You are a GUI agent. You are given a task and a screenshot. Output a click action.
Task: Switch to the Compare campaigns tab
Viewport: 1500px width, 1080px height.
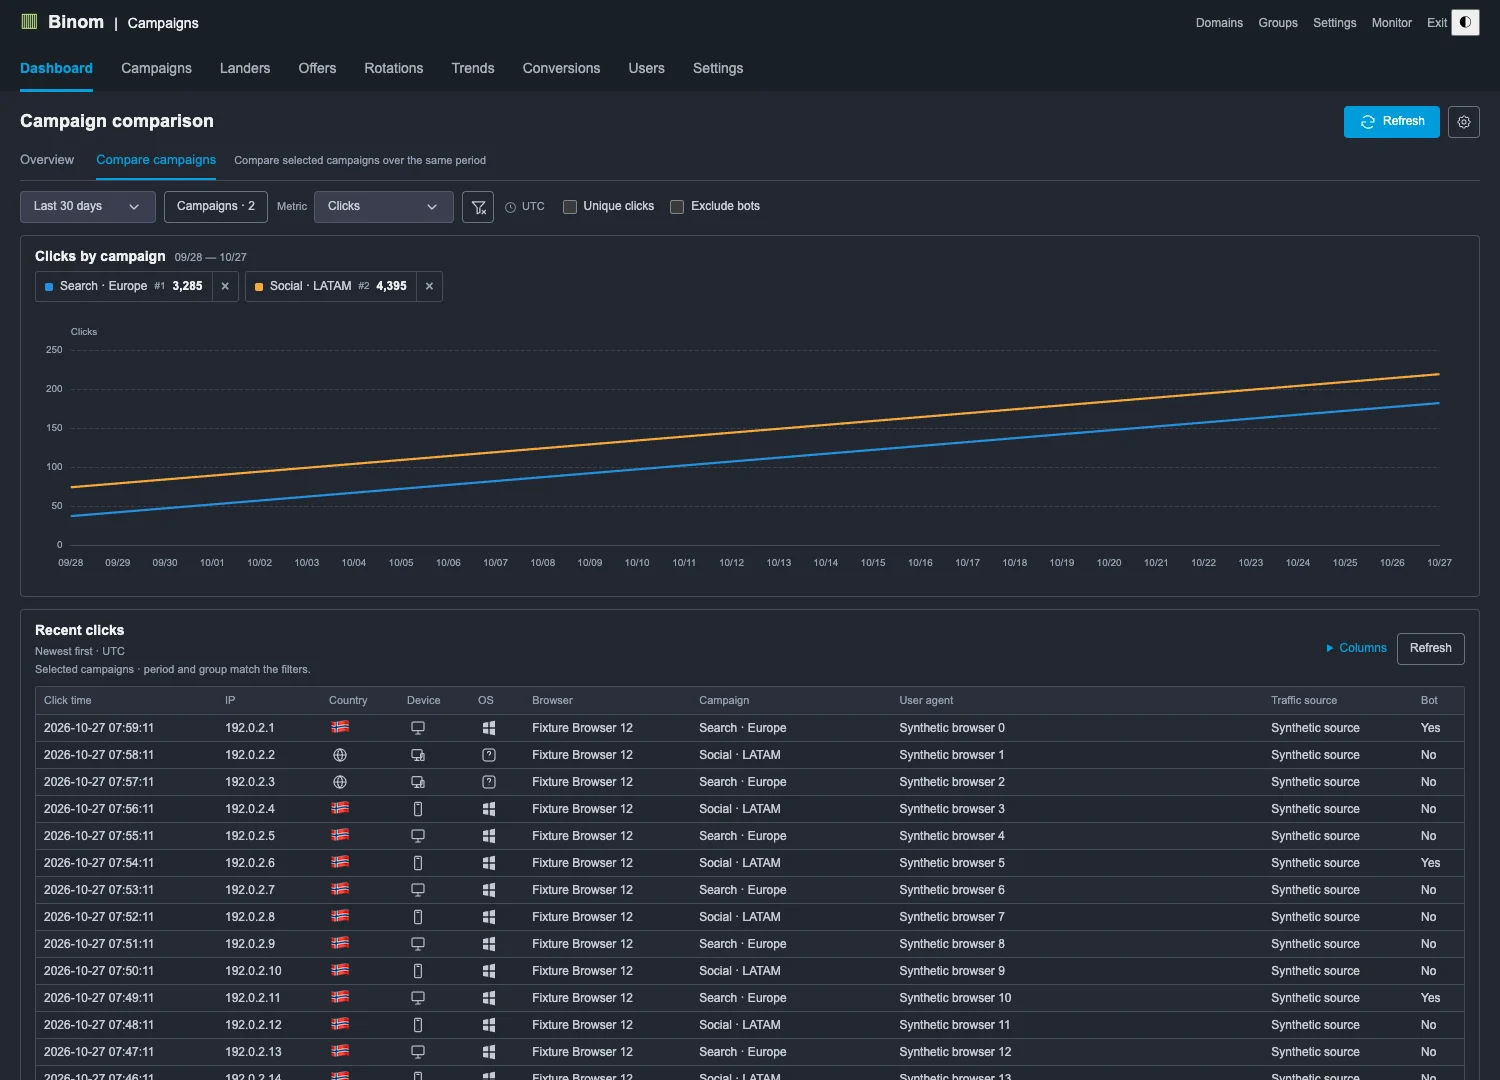click(156, 160)
